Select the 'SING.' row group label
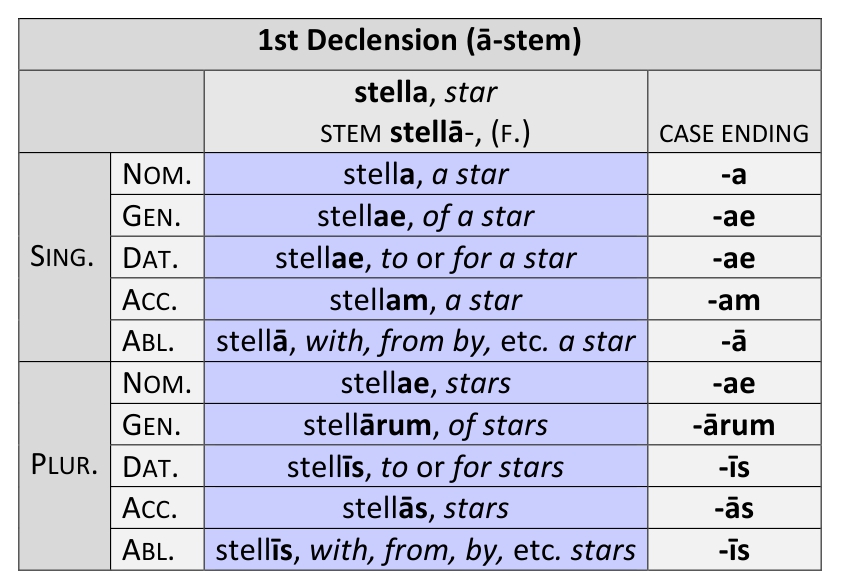The image size is (841, 588). click(64, 258)
